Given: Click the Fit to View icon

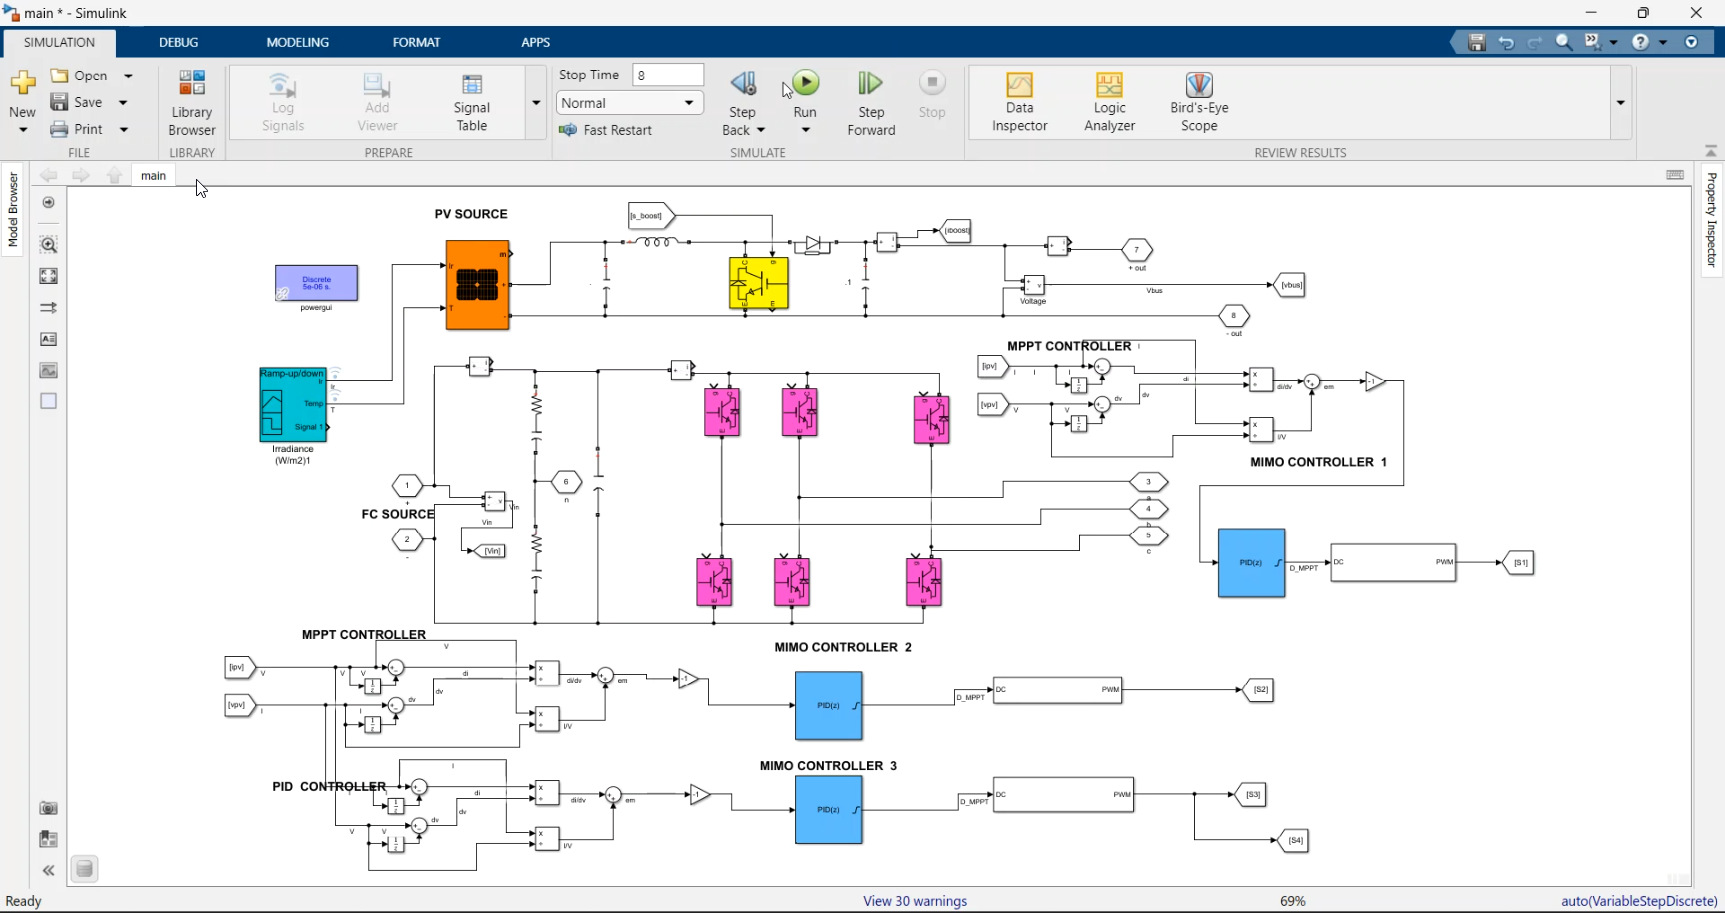Looking at the screenshot, I should pyautogui.click(x=48, y=276).
